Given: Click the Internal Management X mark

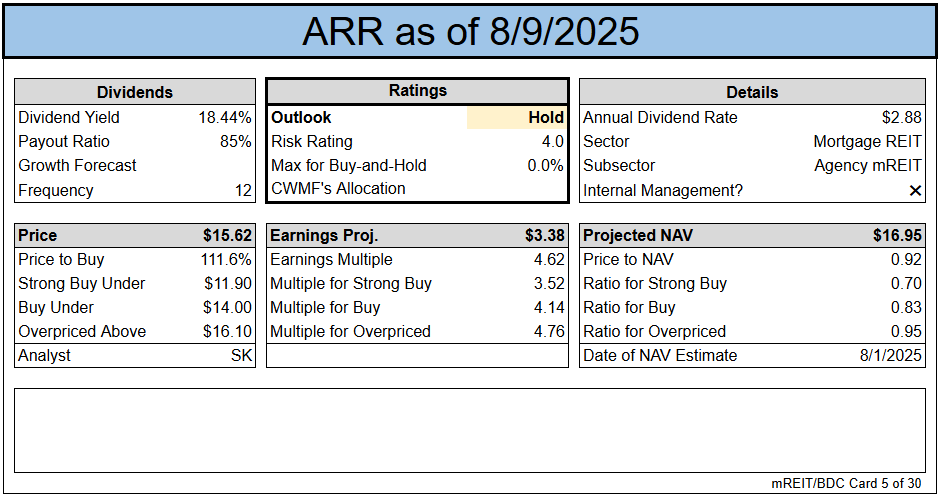Looking at the screenshot, I should point(915,190).
